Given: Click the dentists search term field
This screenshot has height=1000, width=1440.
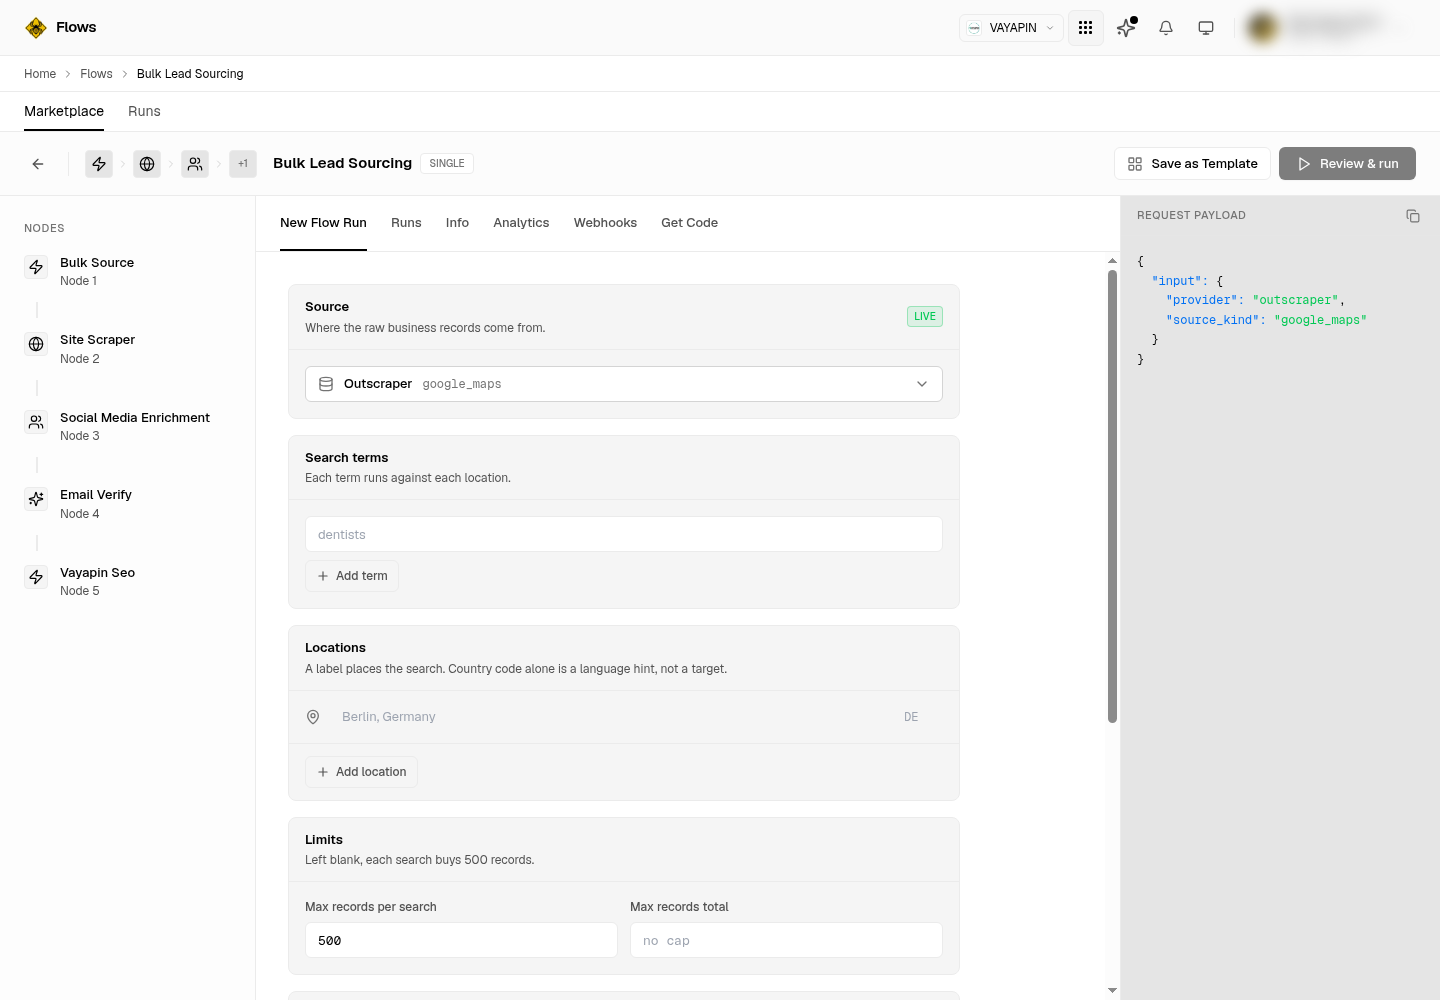Looking at the screenshot, I should [624, 534].
